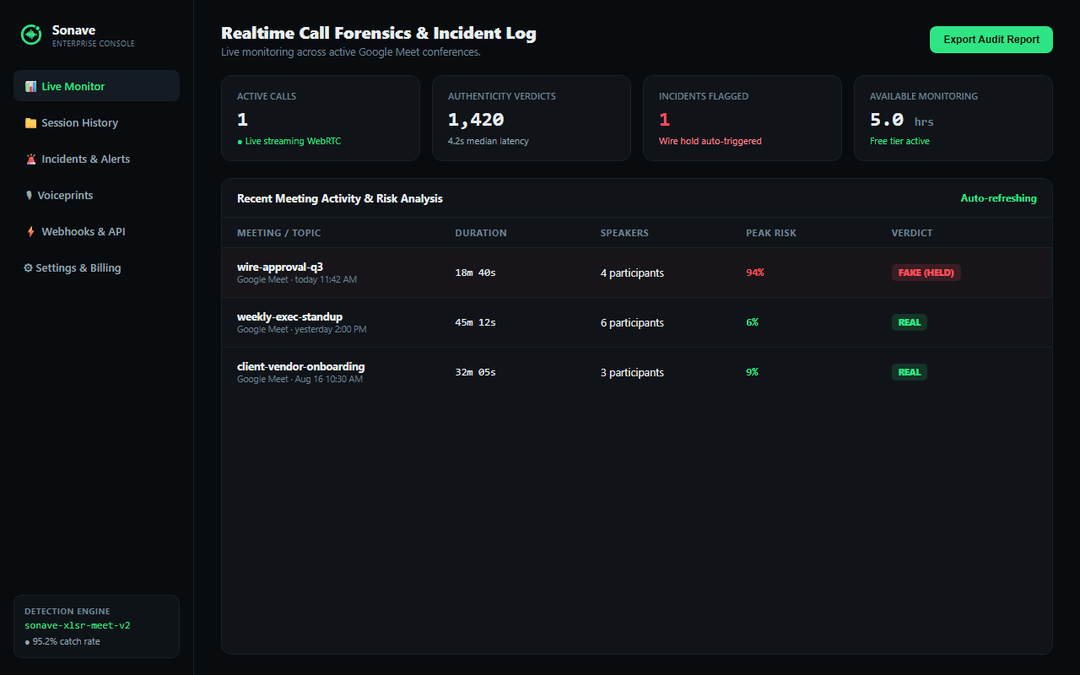The width and height of the screenshot is (1080, 675).
Task: Click the Settings & Billing gear icon
Action: click(x=28, y=268)
